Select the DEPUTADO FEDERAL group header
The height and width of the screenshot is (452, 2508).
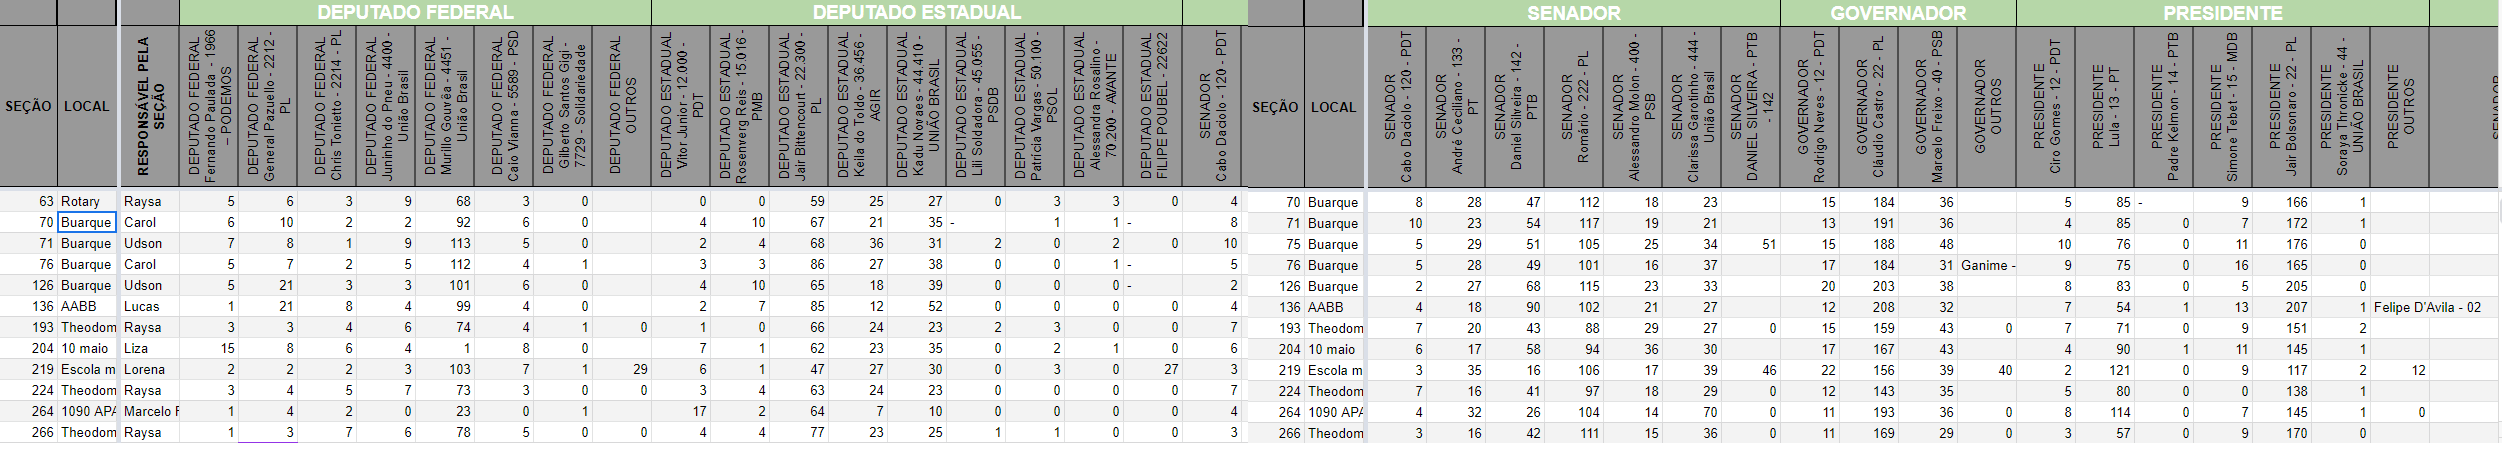[x=415, y=12]
